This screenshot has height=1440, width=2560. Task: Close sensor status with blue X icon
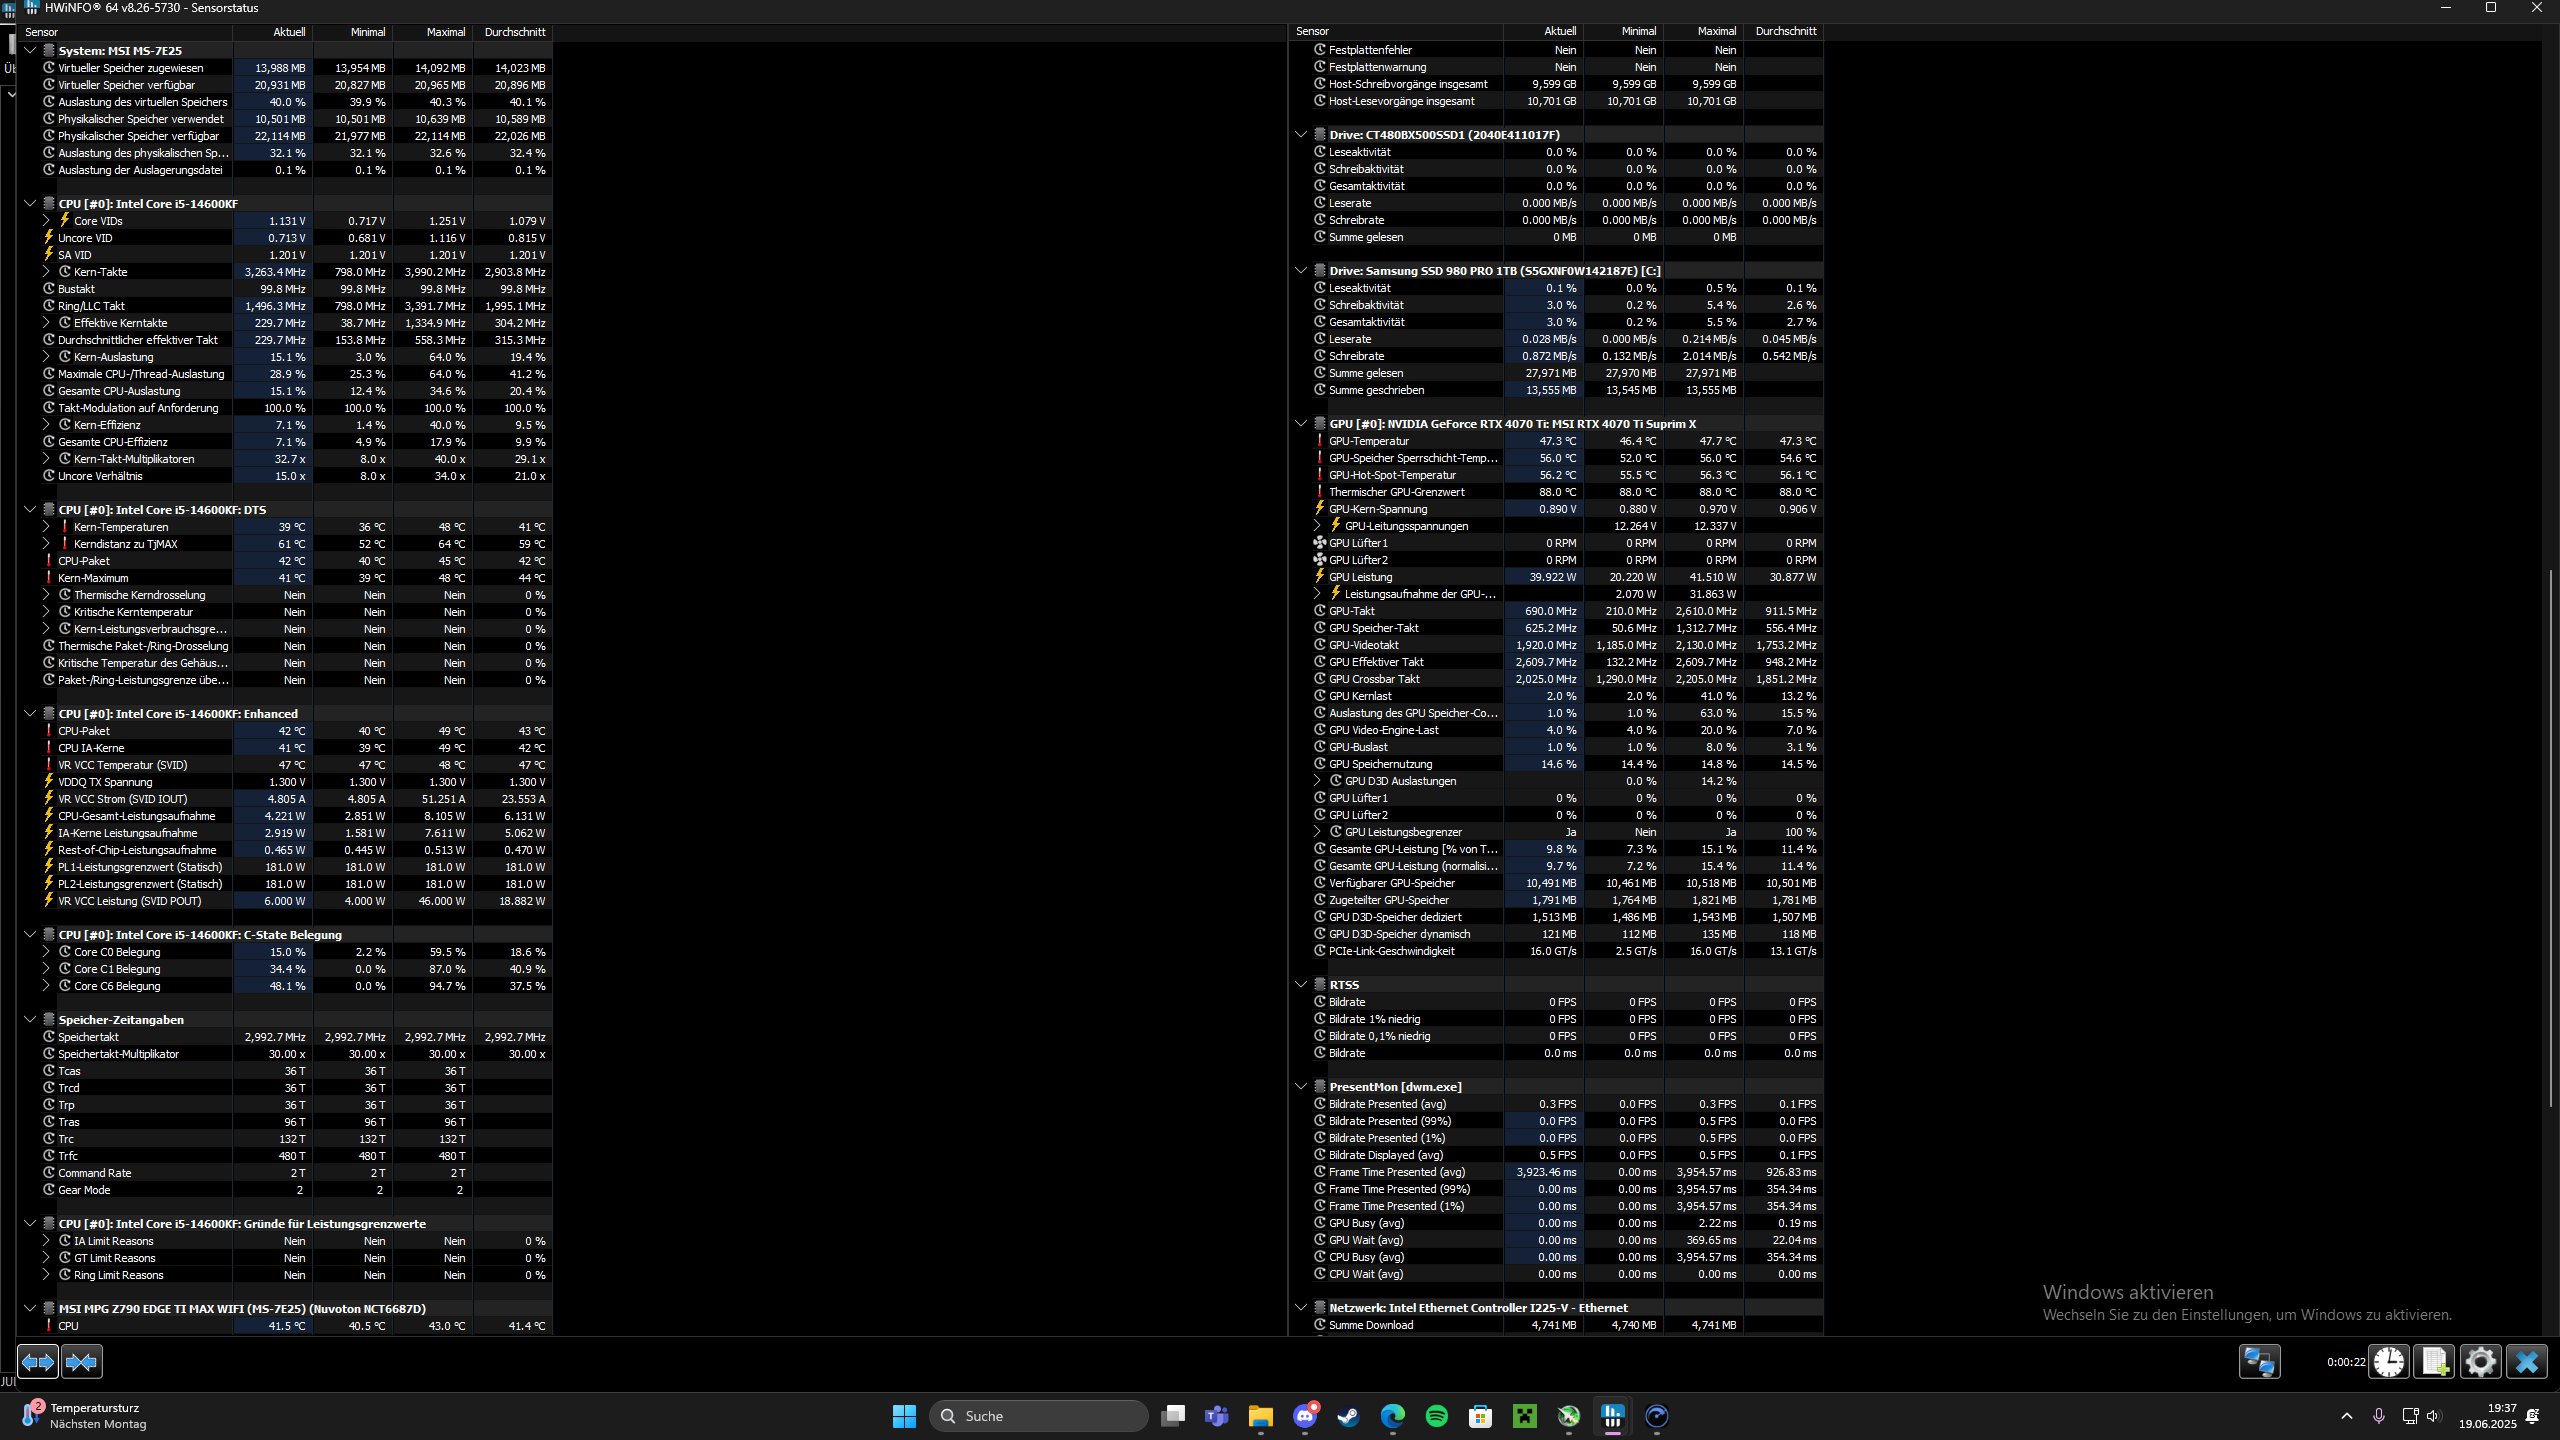pyautogui.click(x=2526, y=1361)
